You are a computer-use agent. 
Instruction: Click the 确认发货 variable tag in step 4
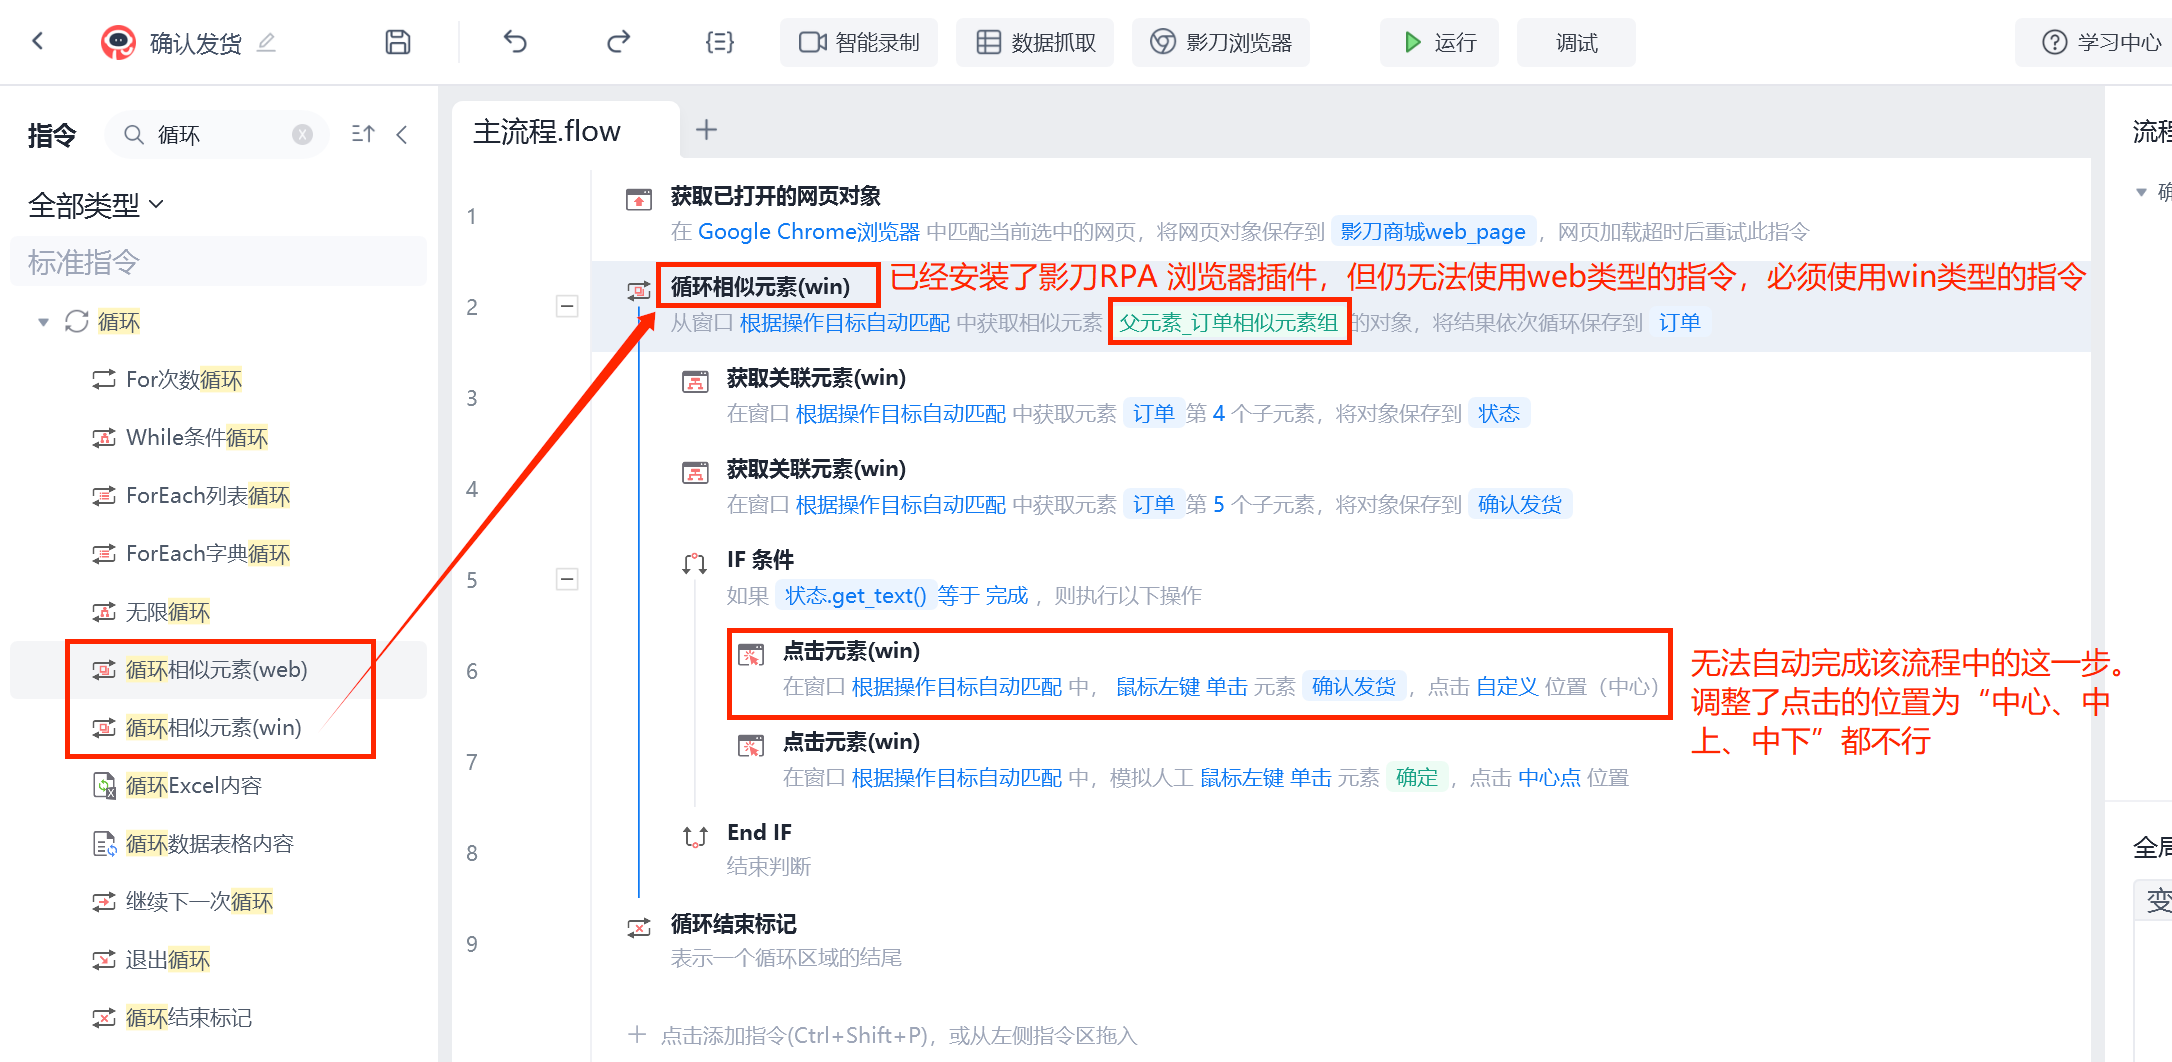coord(1520,505)
